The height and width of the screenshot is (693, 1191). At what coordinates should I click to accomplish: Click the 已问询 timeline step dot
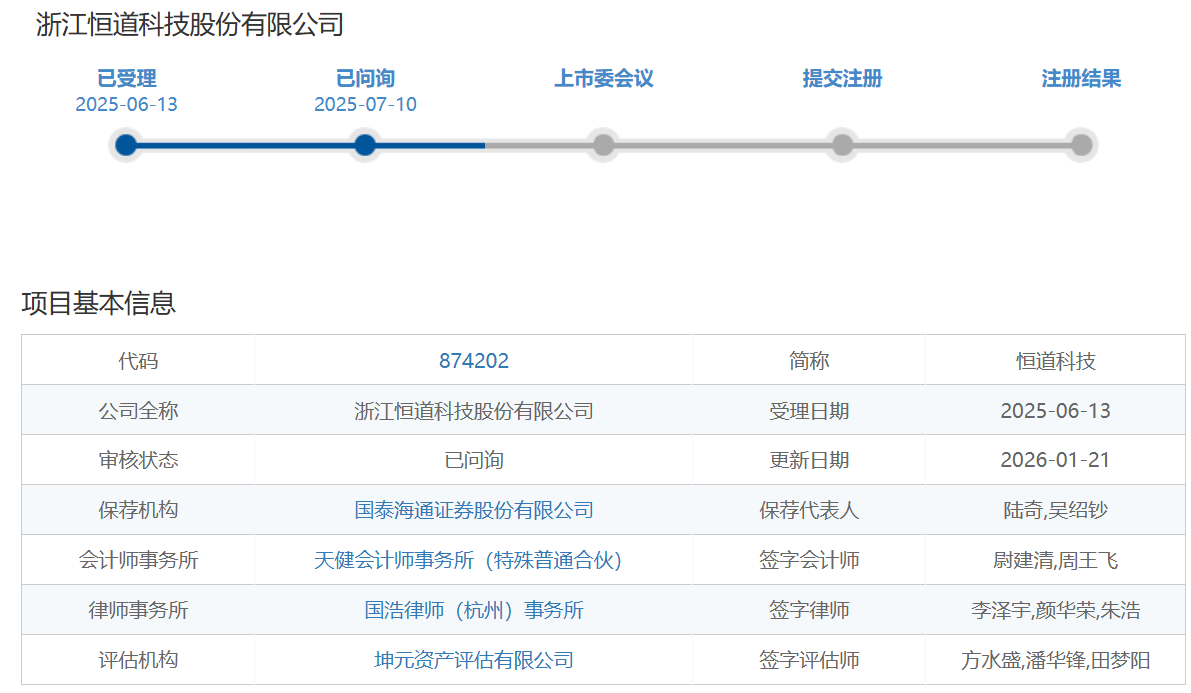coord(365,145)
